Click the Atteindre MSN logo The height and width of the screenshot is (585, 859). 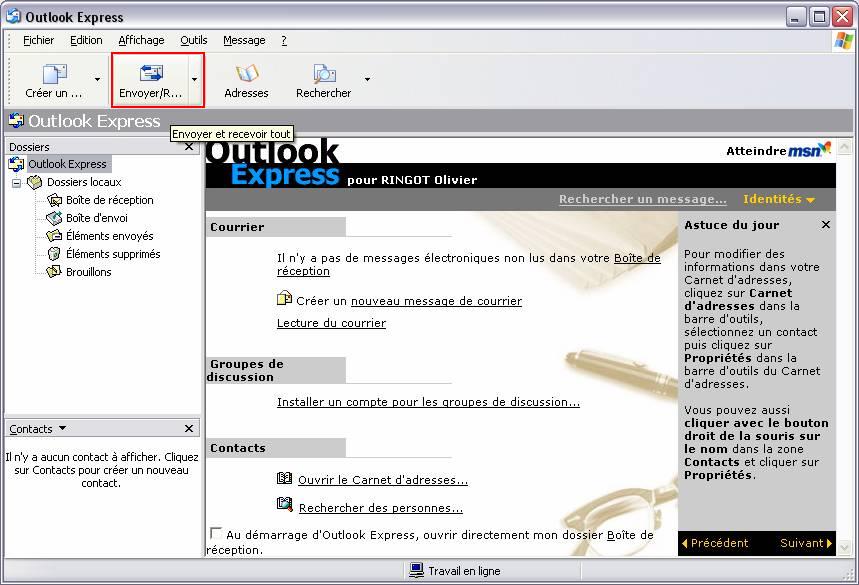809,150
